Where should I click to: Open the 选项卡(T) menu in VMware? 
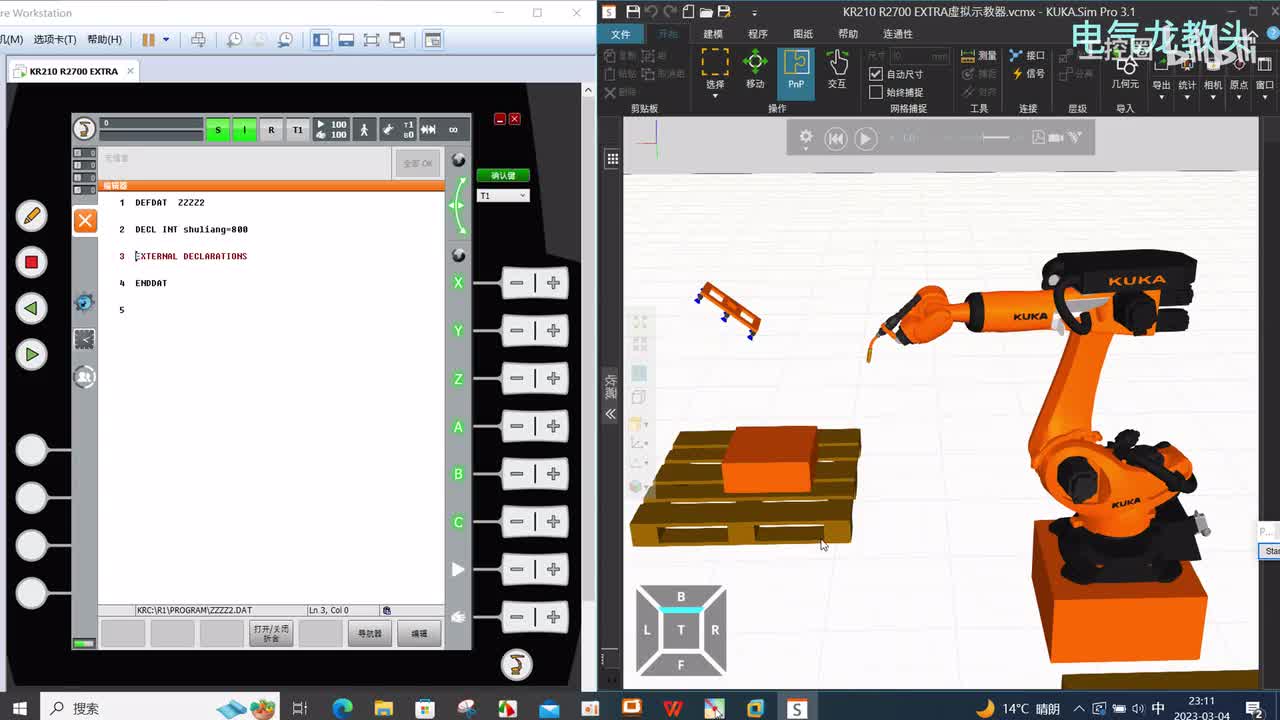pyautogui.click(x=54, y=40)
